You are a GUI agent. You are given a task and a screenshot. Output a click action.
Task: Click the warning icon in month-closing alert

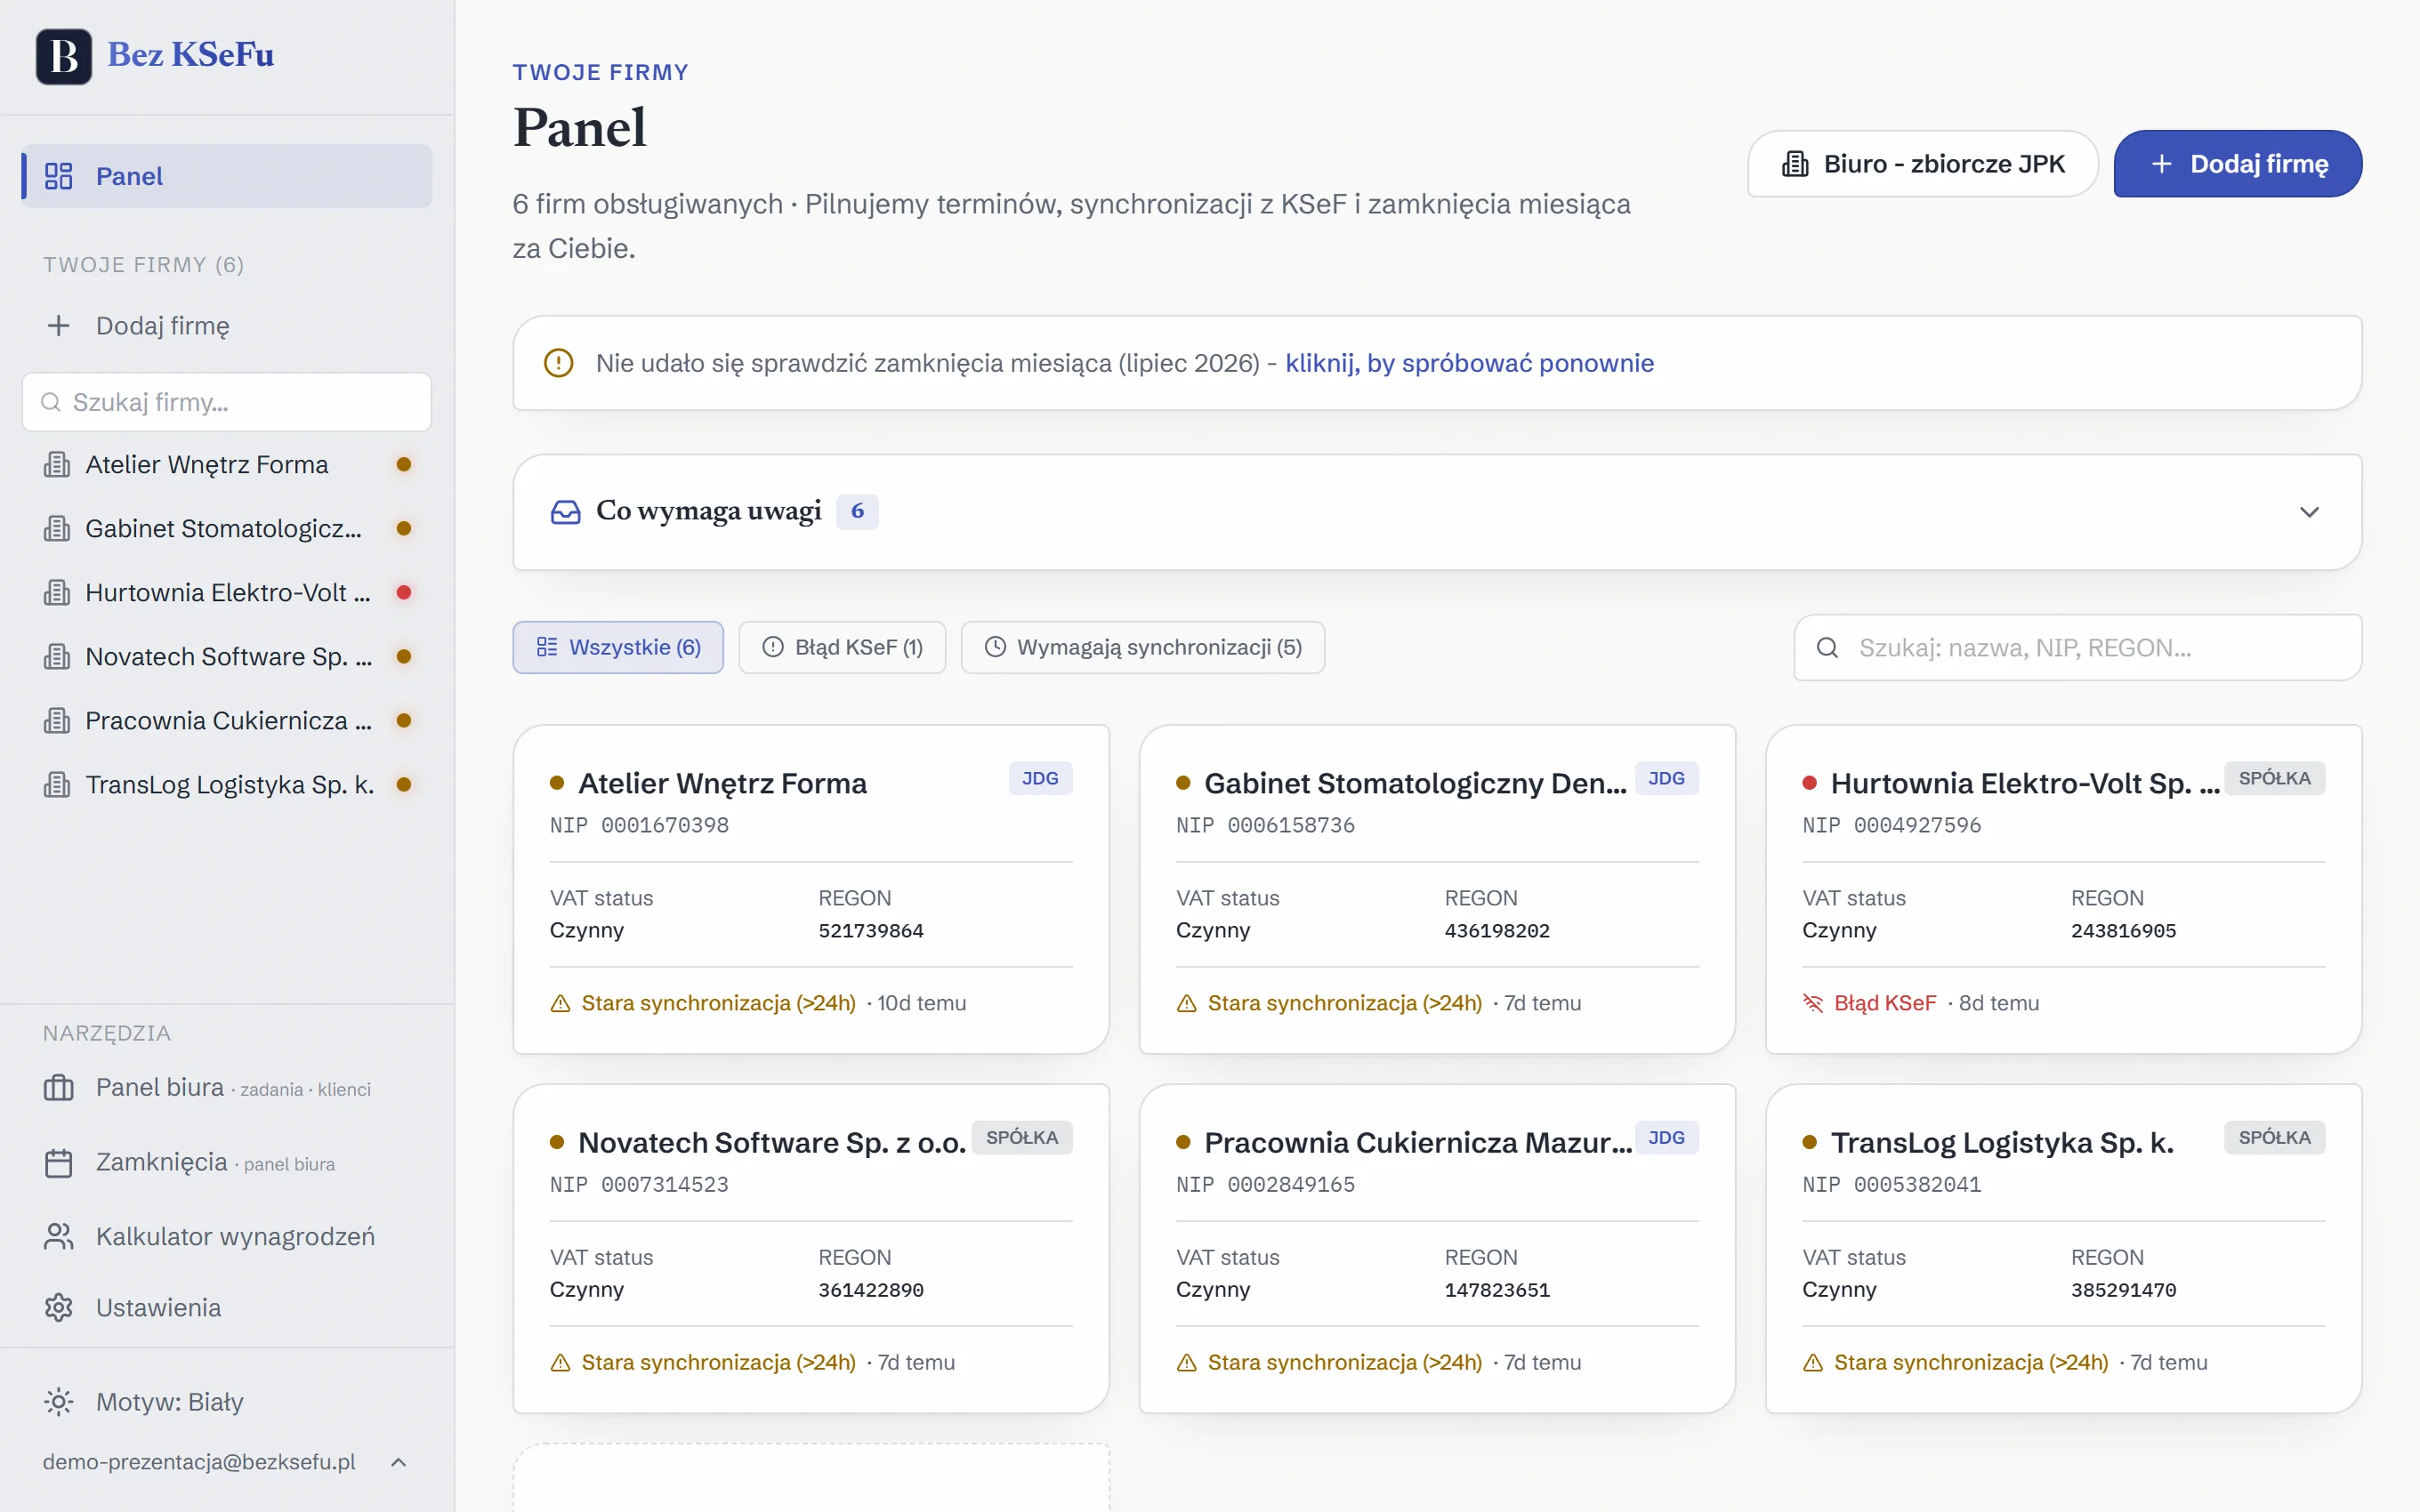[x=559, y=363]
